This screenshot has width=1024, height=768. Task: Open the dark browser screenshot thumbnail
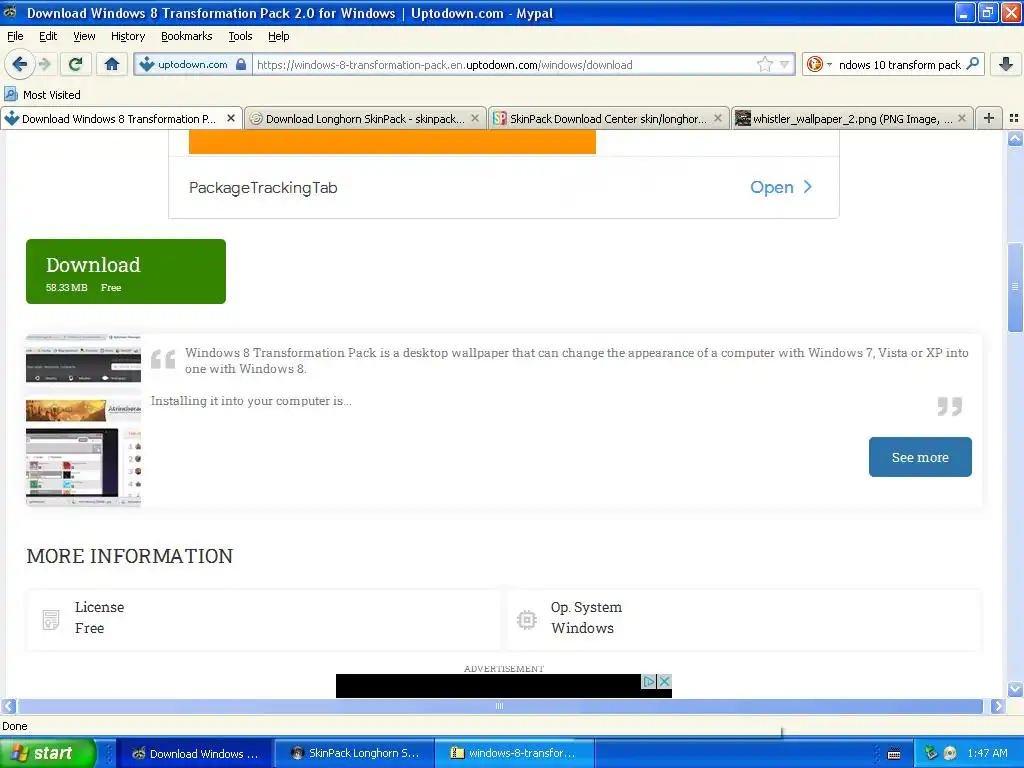pos(83,359)
